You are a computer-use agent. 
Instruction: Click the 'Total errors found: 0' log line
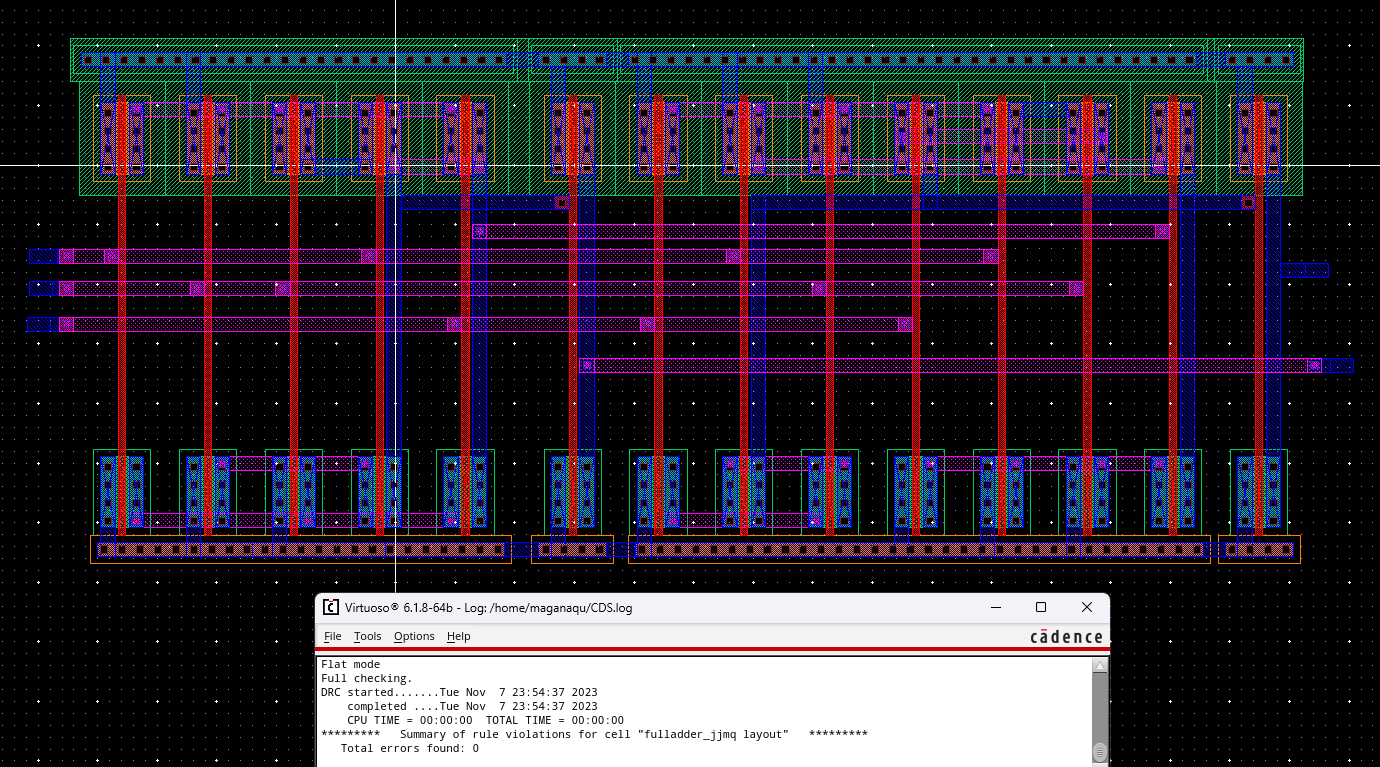point(409,748)
